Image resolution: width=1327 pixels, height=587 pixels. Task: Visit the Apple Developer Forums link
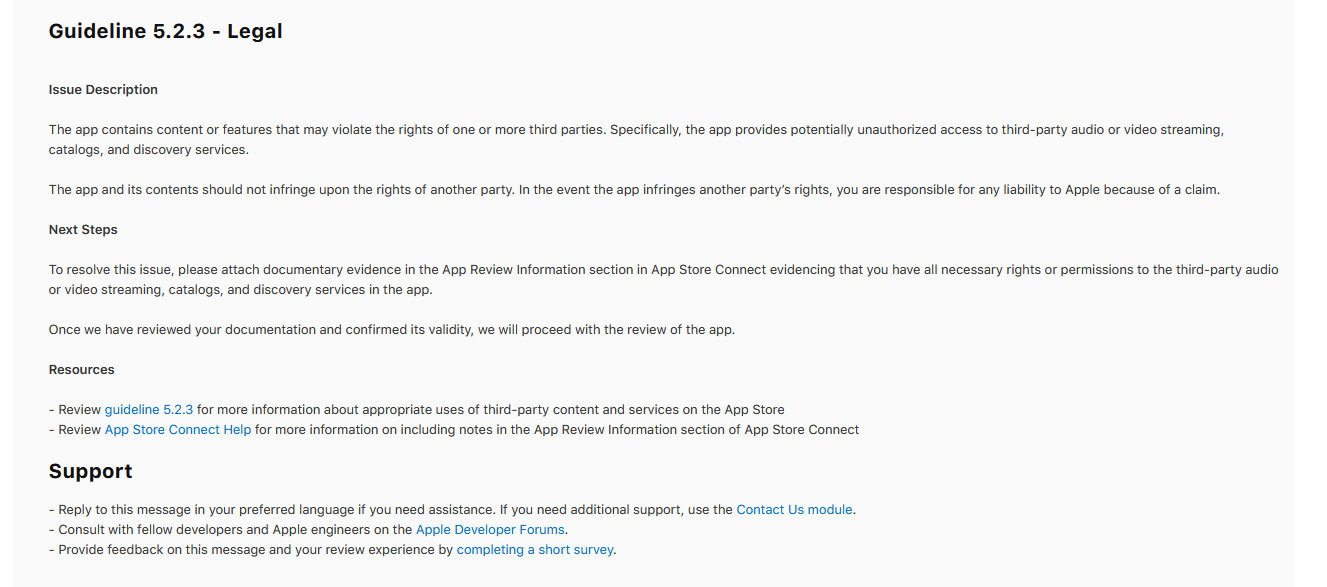(x=490, y=530)
